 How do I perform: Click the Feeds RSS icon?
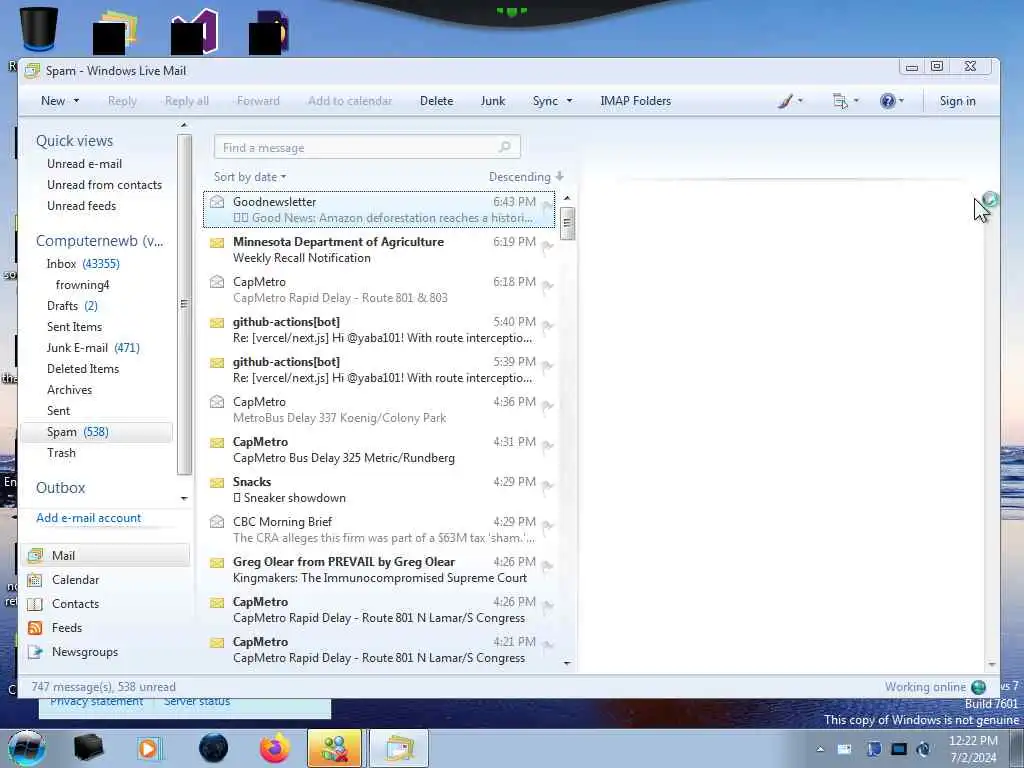(35, 628)
